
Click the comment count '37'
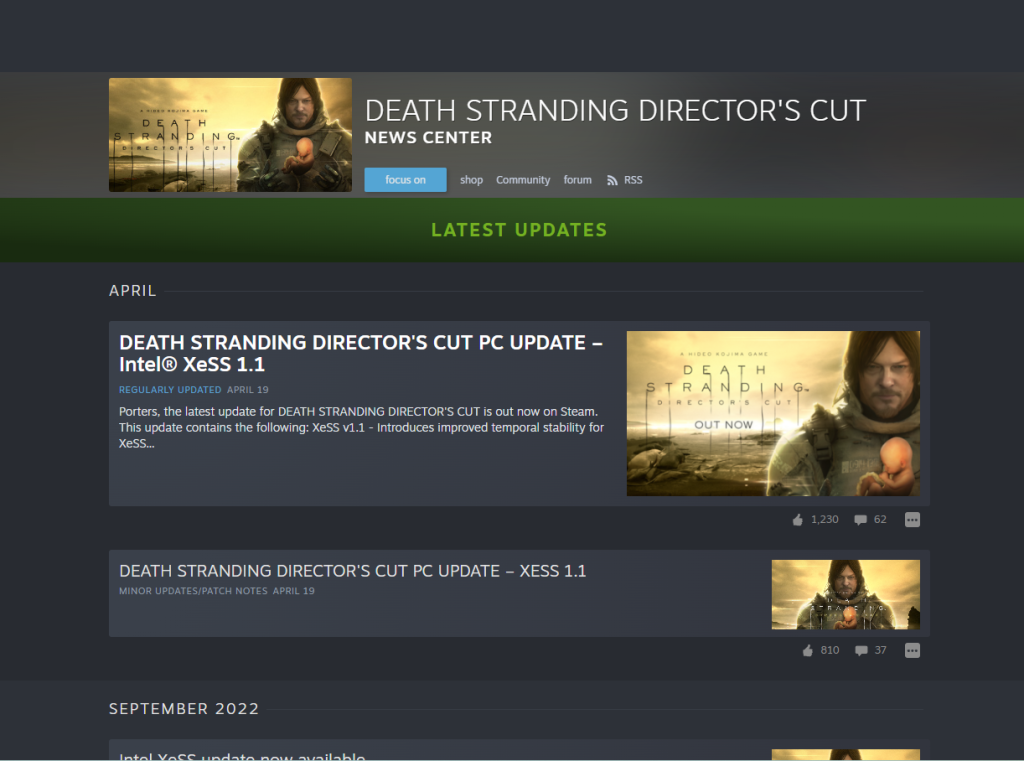(x=880, y=650)
